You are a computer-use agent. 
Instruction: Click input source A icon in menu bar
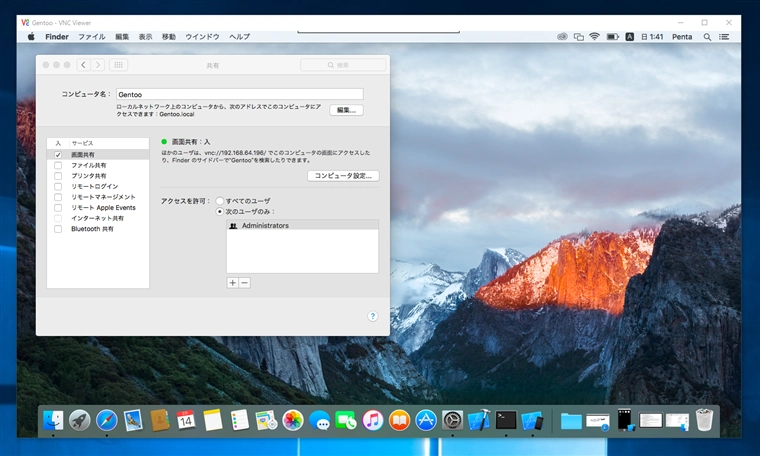click(x=630, y=36)
